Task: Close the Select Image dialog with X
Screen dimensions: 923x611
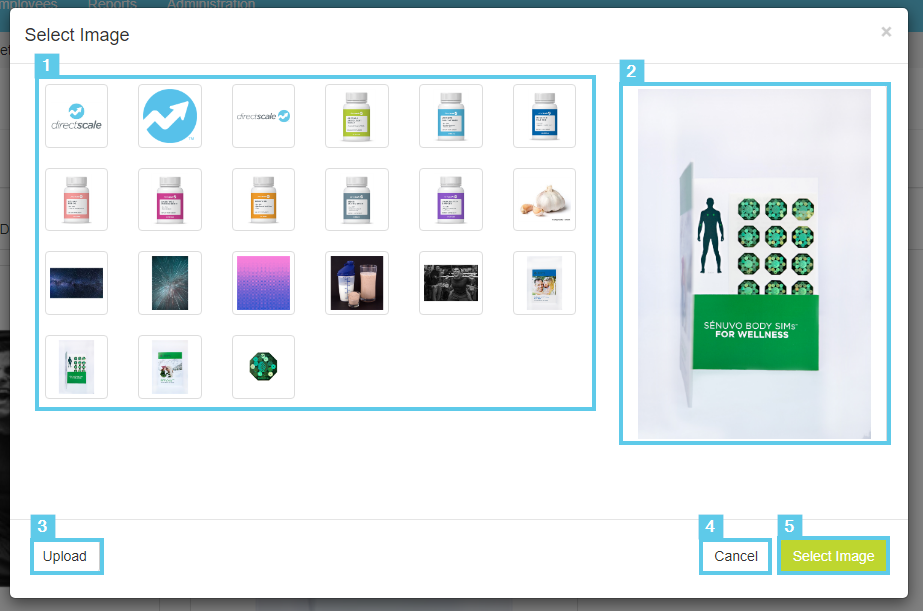Action: pos(886,32)
